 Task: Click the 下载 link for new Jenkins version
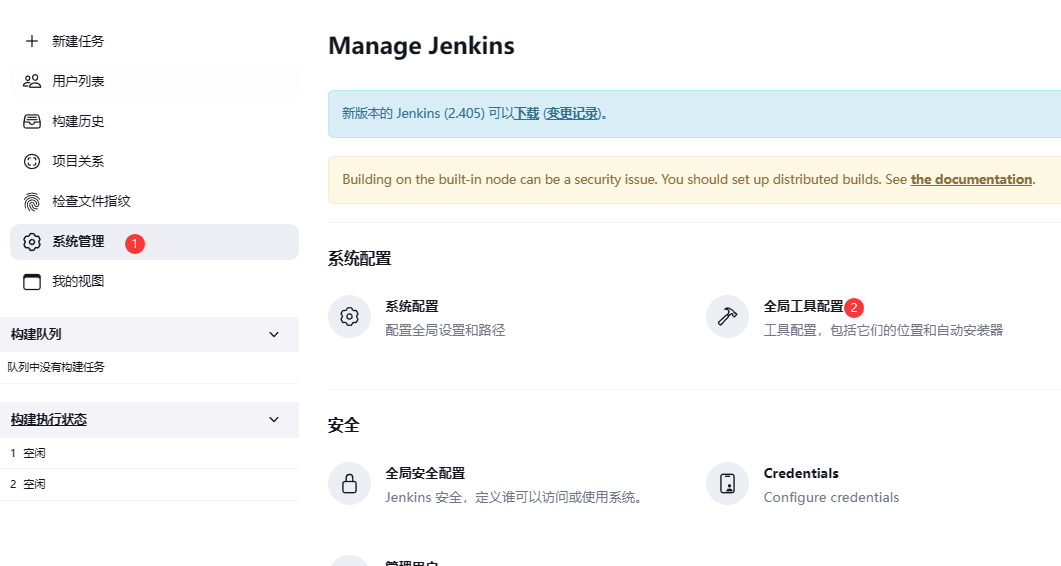click(x=526, y=114)
